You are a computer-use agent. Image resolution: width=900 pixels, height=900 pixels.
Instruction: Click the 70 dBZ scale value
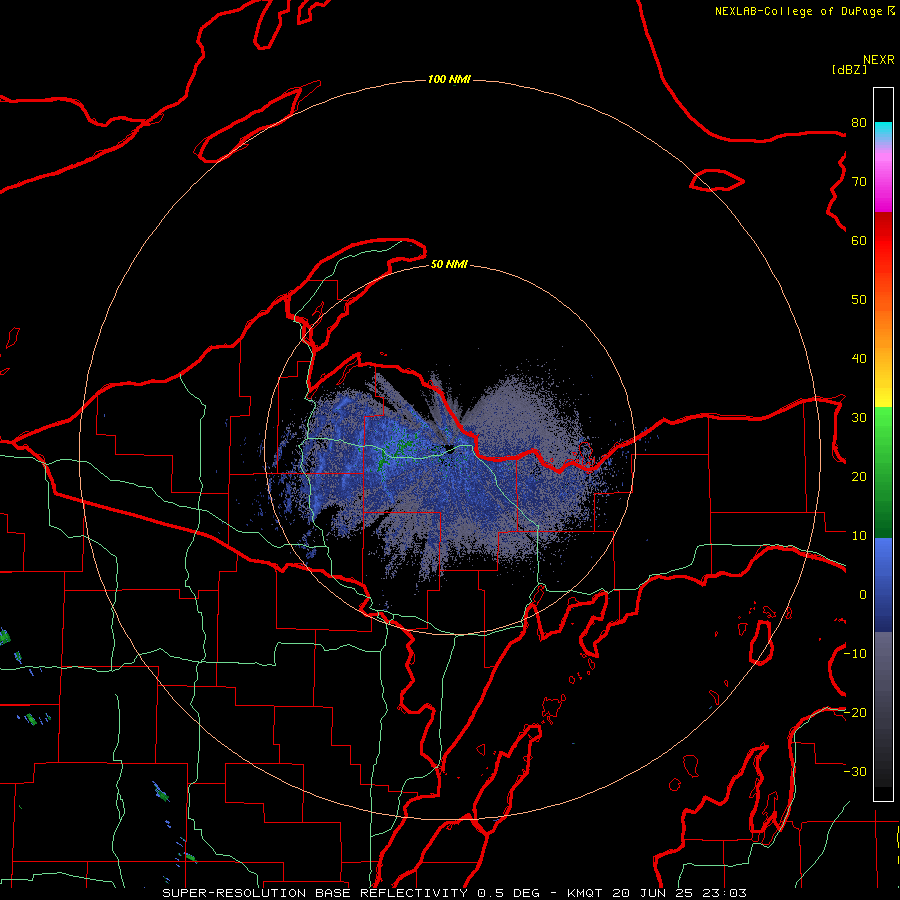859,181
